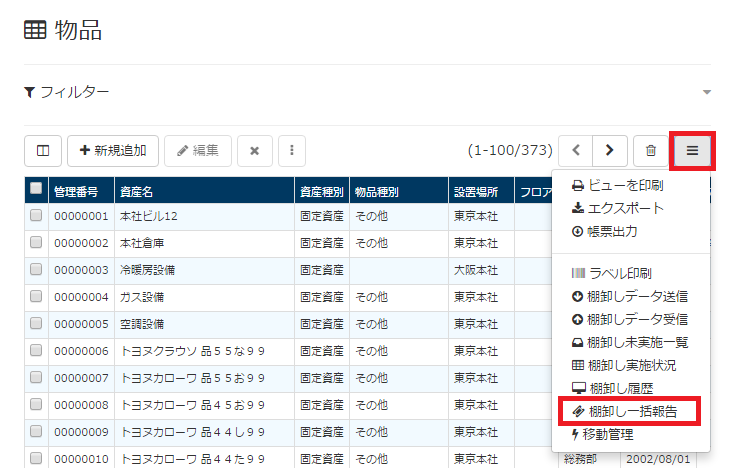The image size is (739, 468).
Task: Toggle the hamburger menu button
Action: pyautogui.click(x=692, y=151)
